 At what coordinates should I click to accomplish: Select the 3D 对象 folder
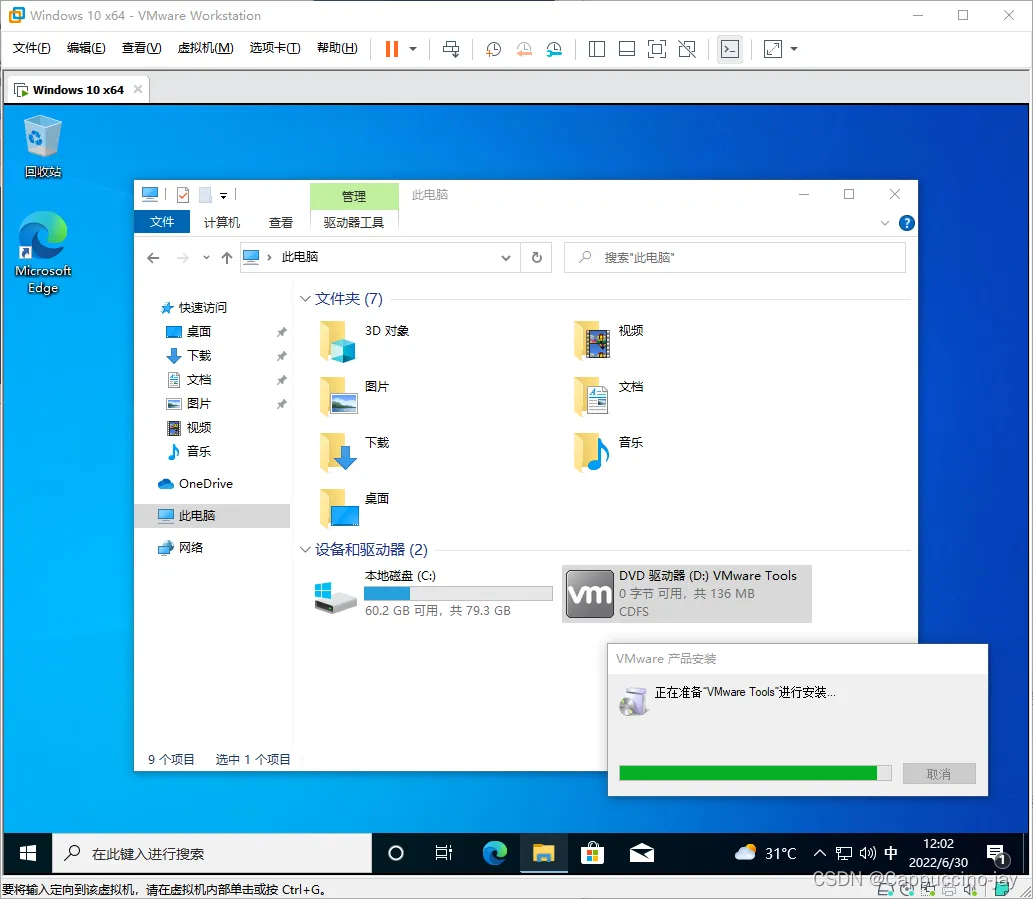[365, 341]
